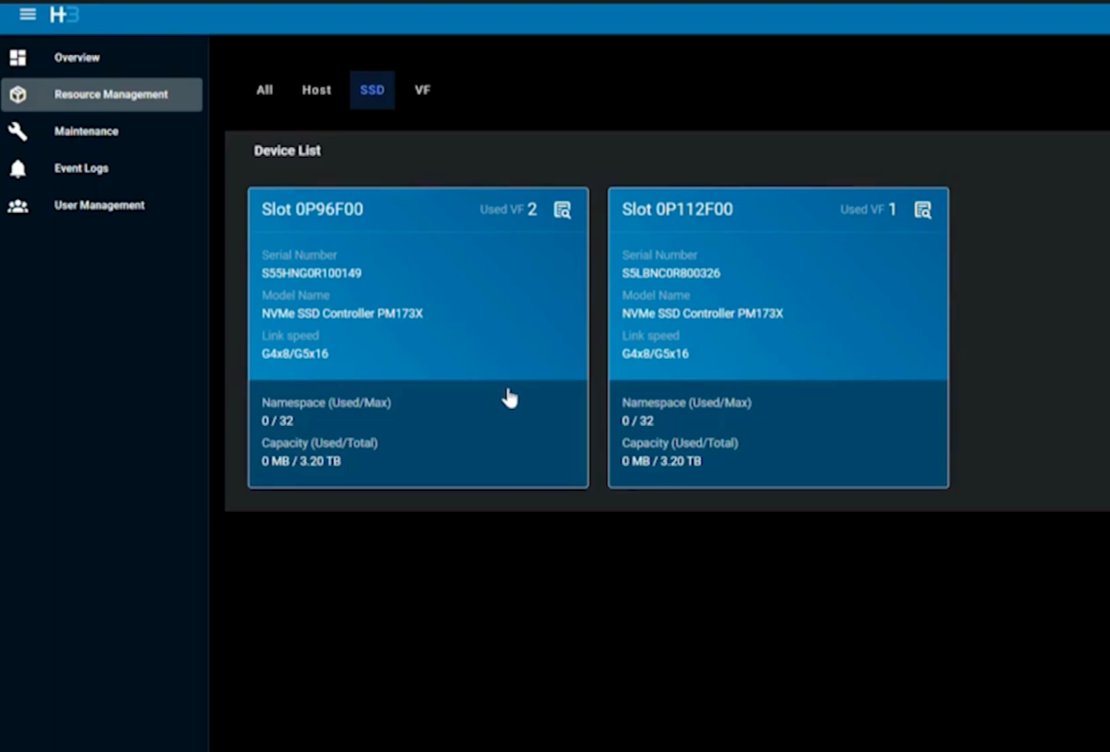The image size is (1110, 752).
Task: Click serial number S5LBNC0R800326
Action: (671, 273)
